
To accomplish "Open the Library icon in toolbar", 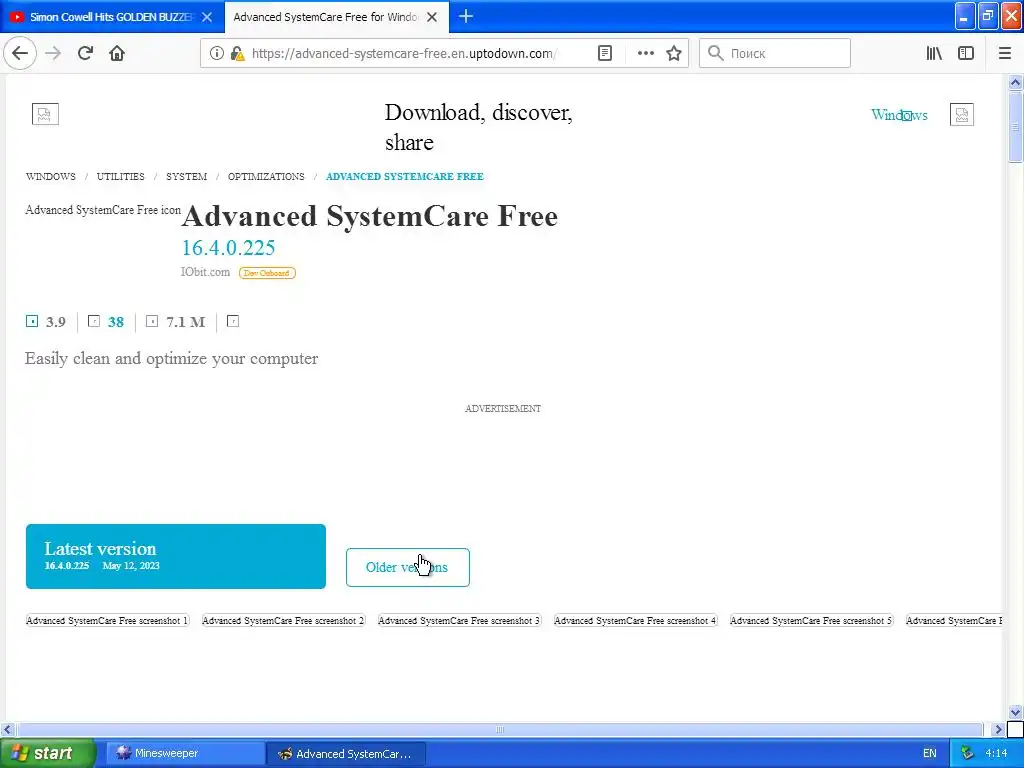I will point(934,53).
